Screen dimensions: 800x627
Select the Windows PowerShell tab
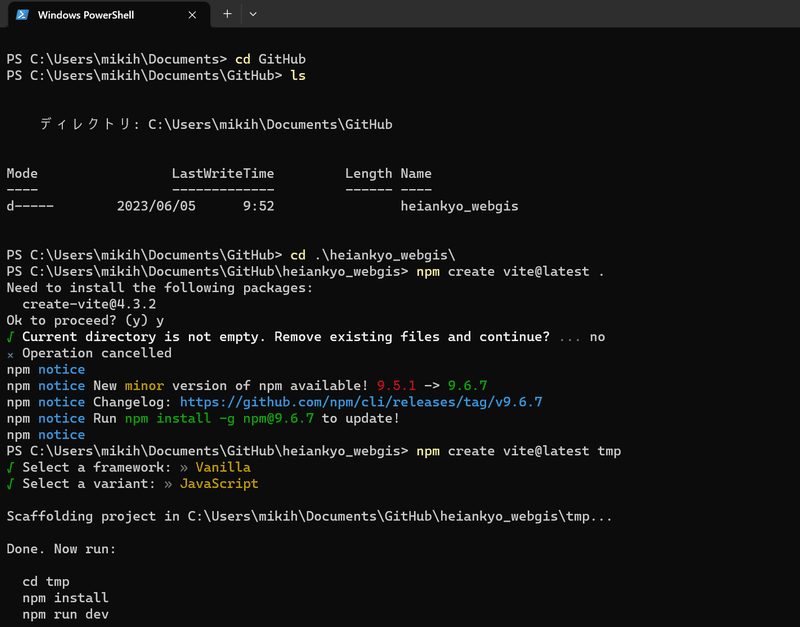coord(109,15)
